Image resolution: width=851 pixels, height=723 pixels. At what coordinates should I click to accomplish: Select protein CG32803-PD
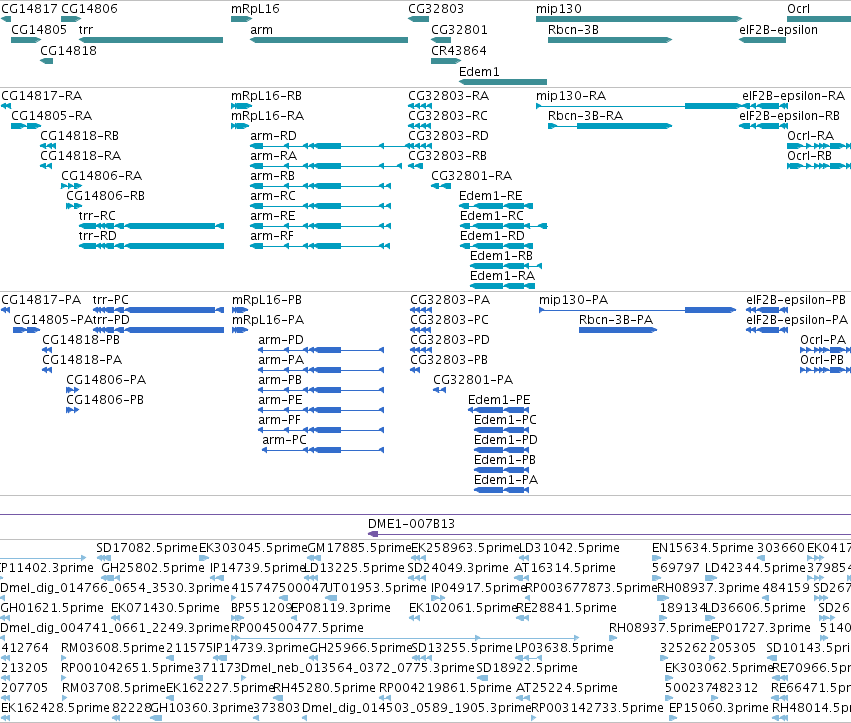421,350
